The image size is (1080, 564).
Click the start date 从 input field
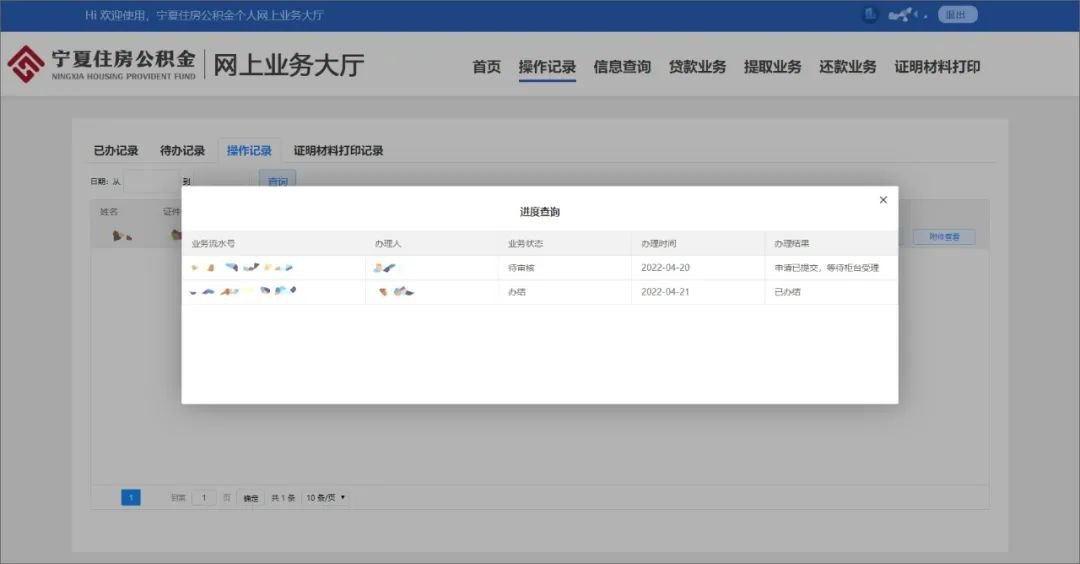[x=150, y=182]
